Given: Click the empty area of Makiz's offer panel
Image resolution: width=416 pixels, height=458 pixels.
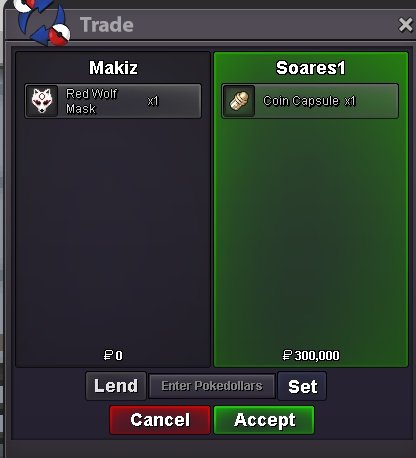Looking at the screenshot, I should [113, 233].
